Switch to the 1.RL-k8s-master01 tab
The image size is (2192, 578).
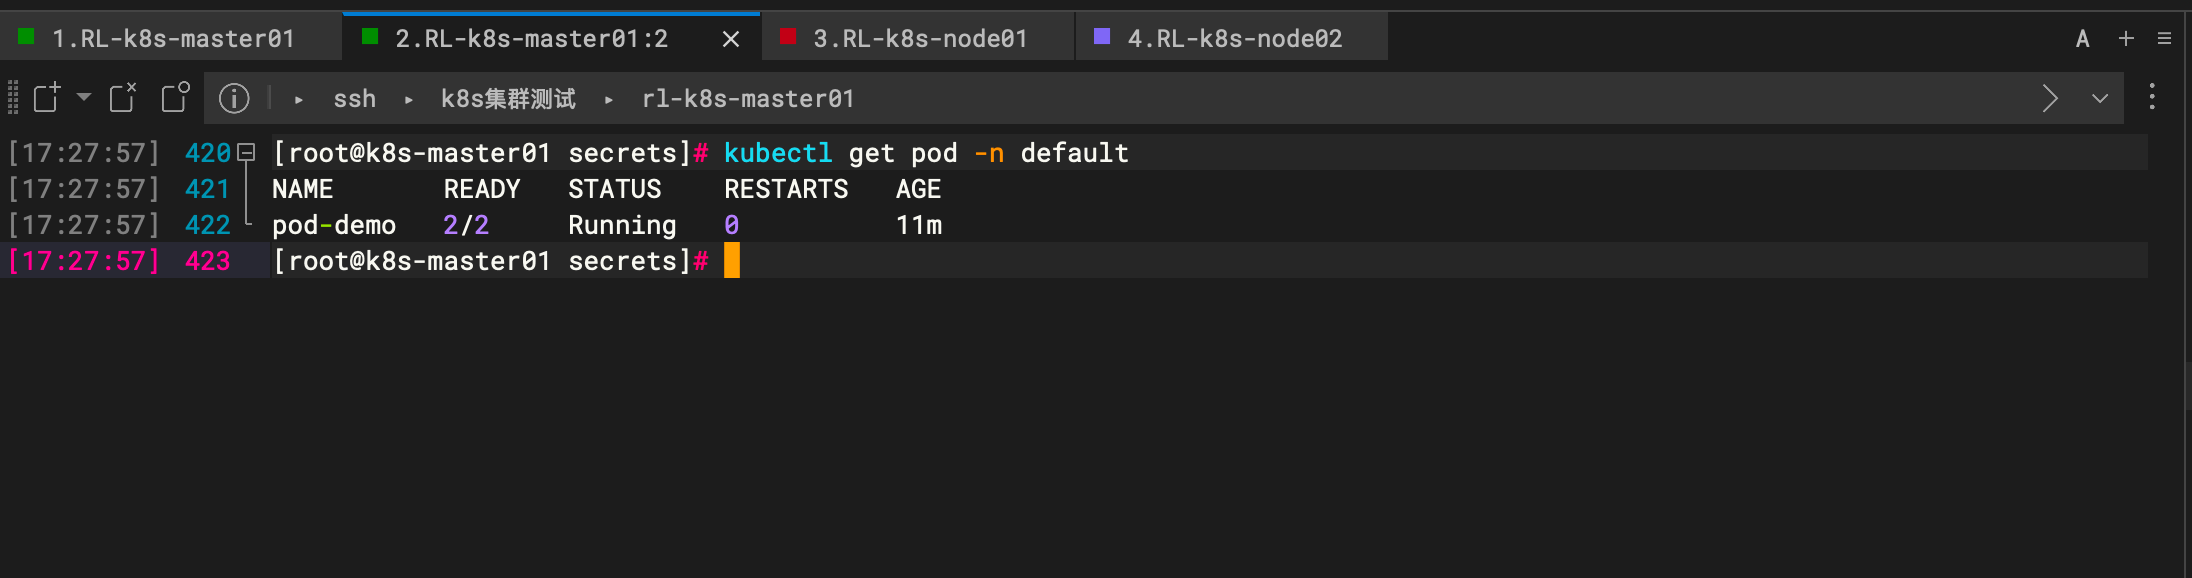pos(172,39)
